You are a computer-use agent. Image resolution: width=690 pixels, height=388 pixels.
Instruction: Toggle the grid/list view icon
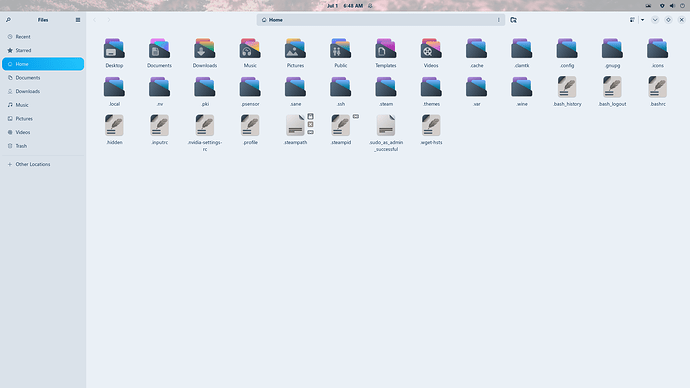632,20
